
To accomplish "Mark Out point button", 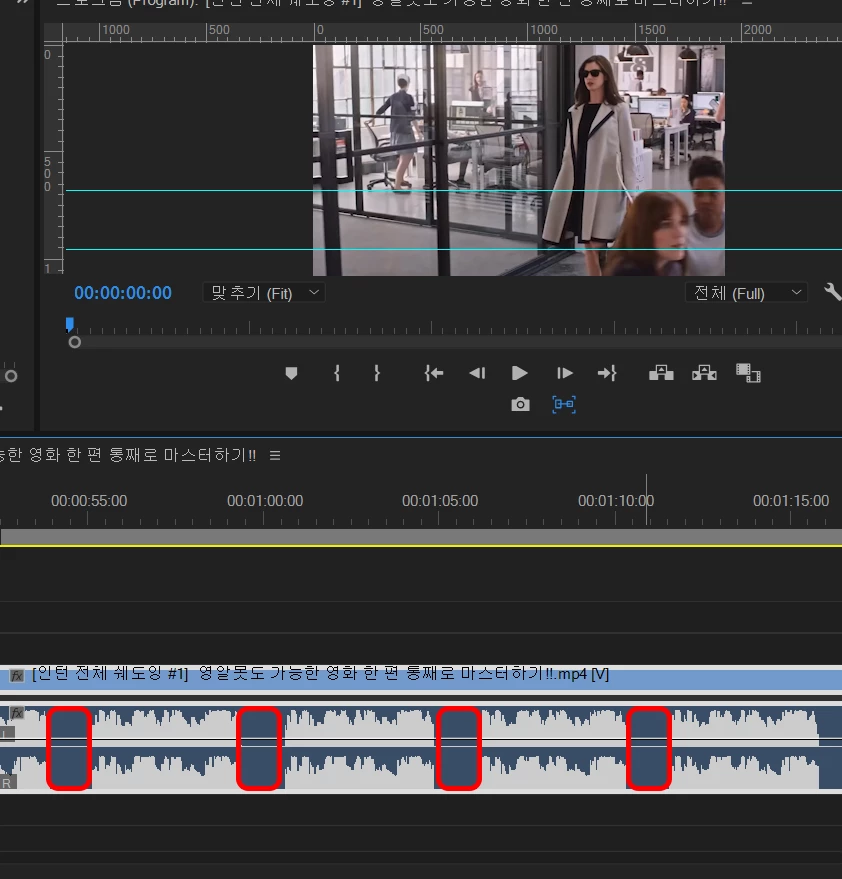I will pos(377,373).
